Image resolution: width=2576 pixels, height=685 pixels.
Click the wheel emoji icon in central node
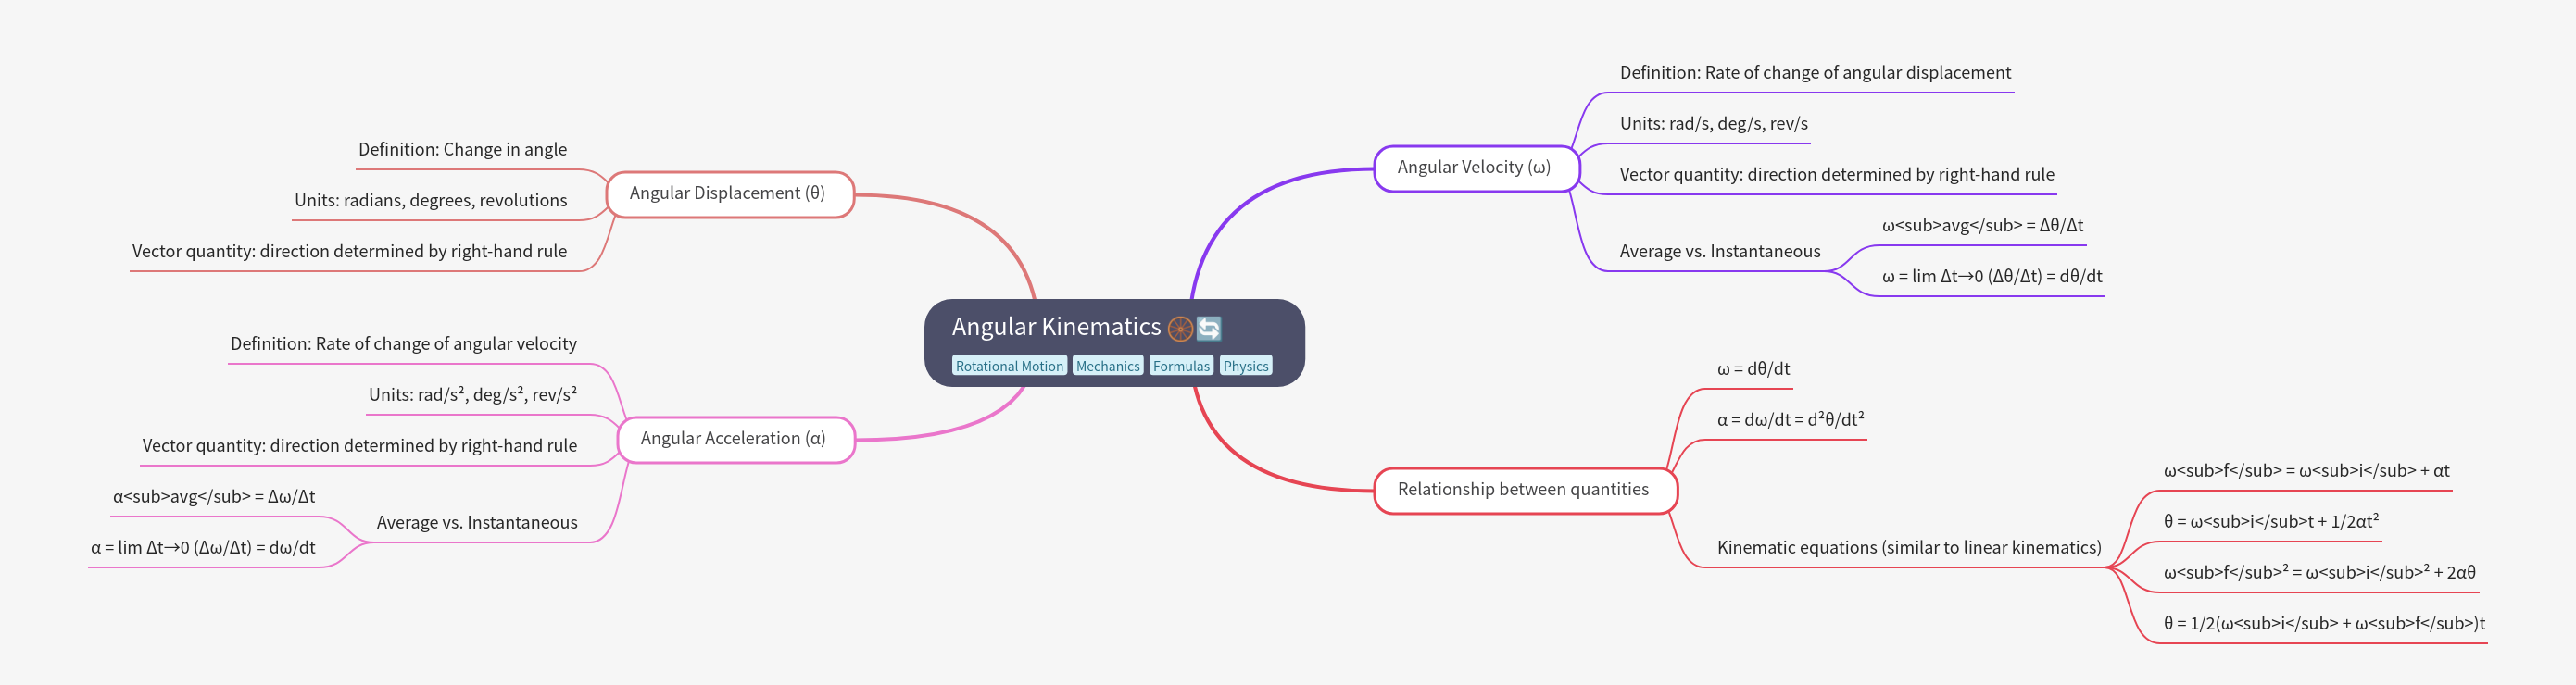1180,329
